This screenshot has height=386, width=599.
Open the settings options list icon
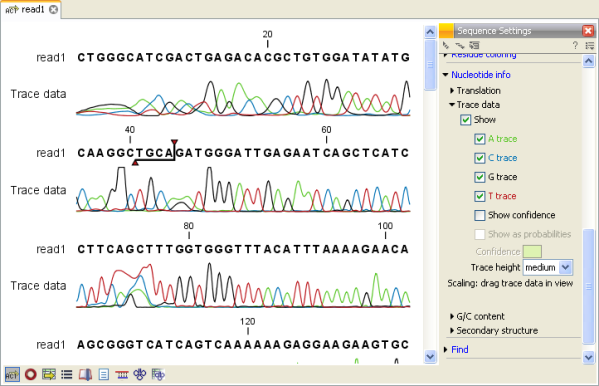coord(589,45)
